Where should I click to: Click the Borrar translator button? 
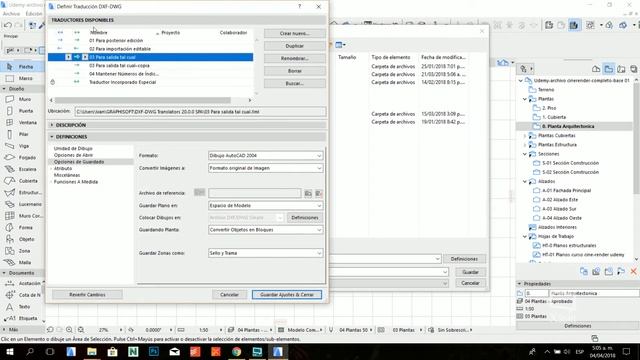coord(295,71)
